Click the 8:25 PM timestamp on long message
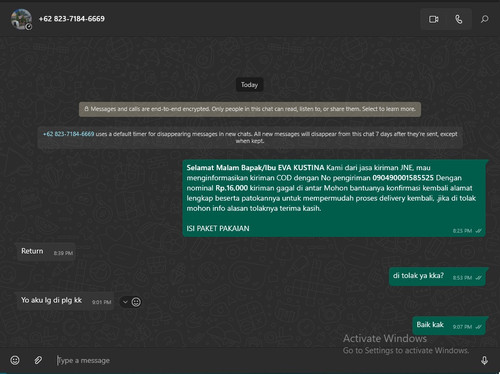The image size is (500, 374). (462, 231)
